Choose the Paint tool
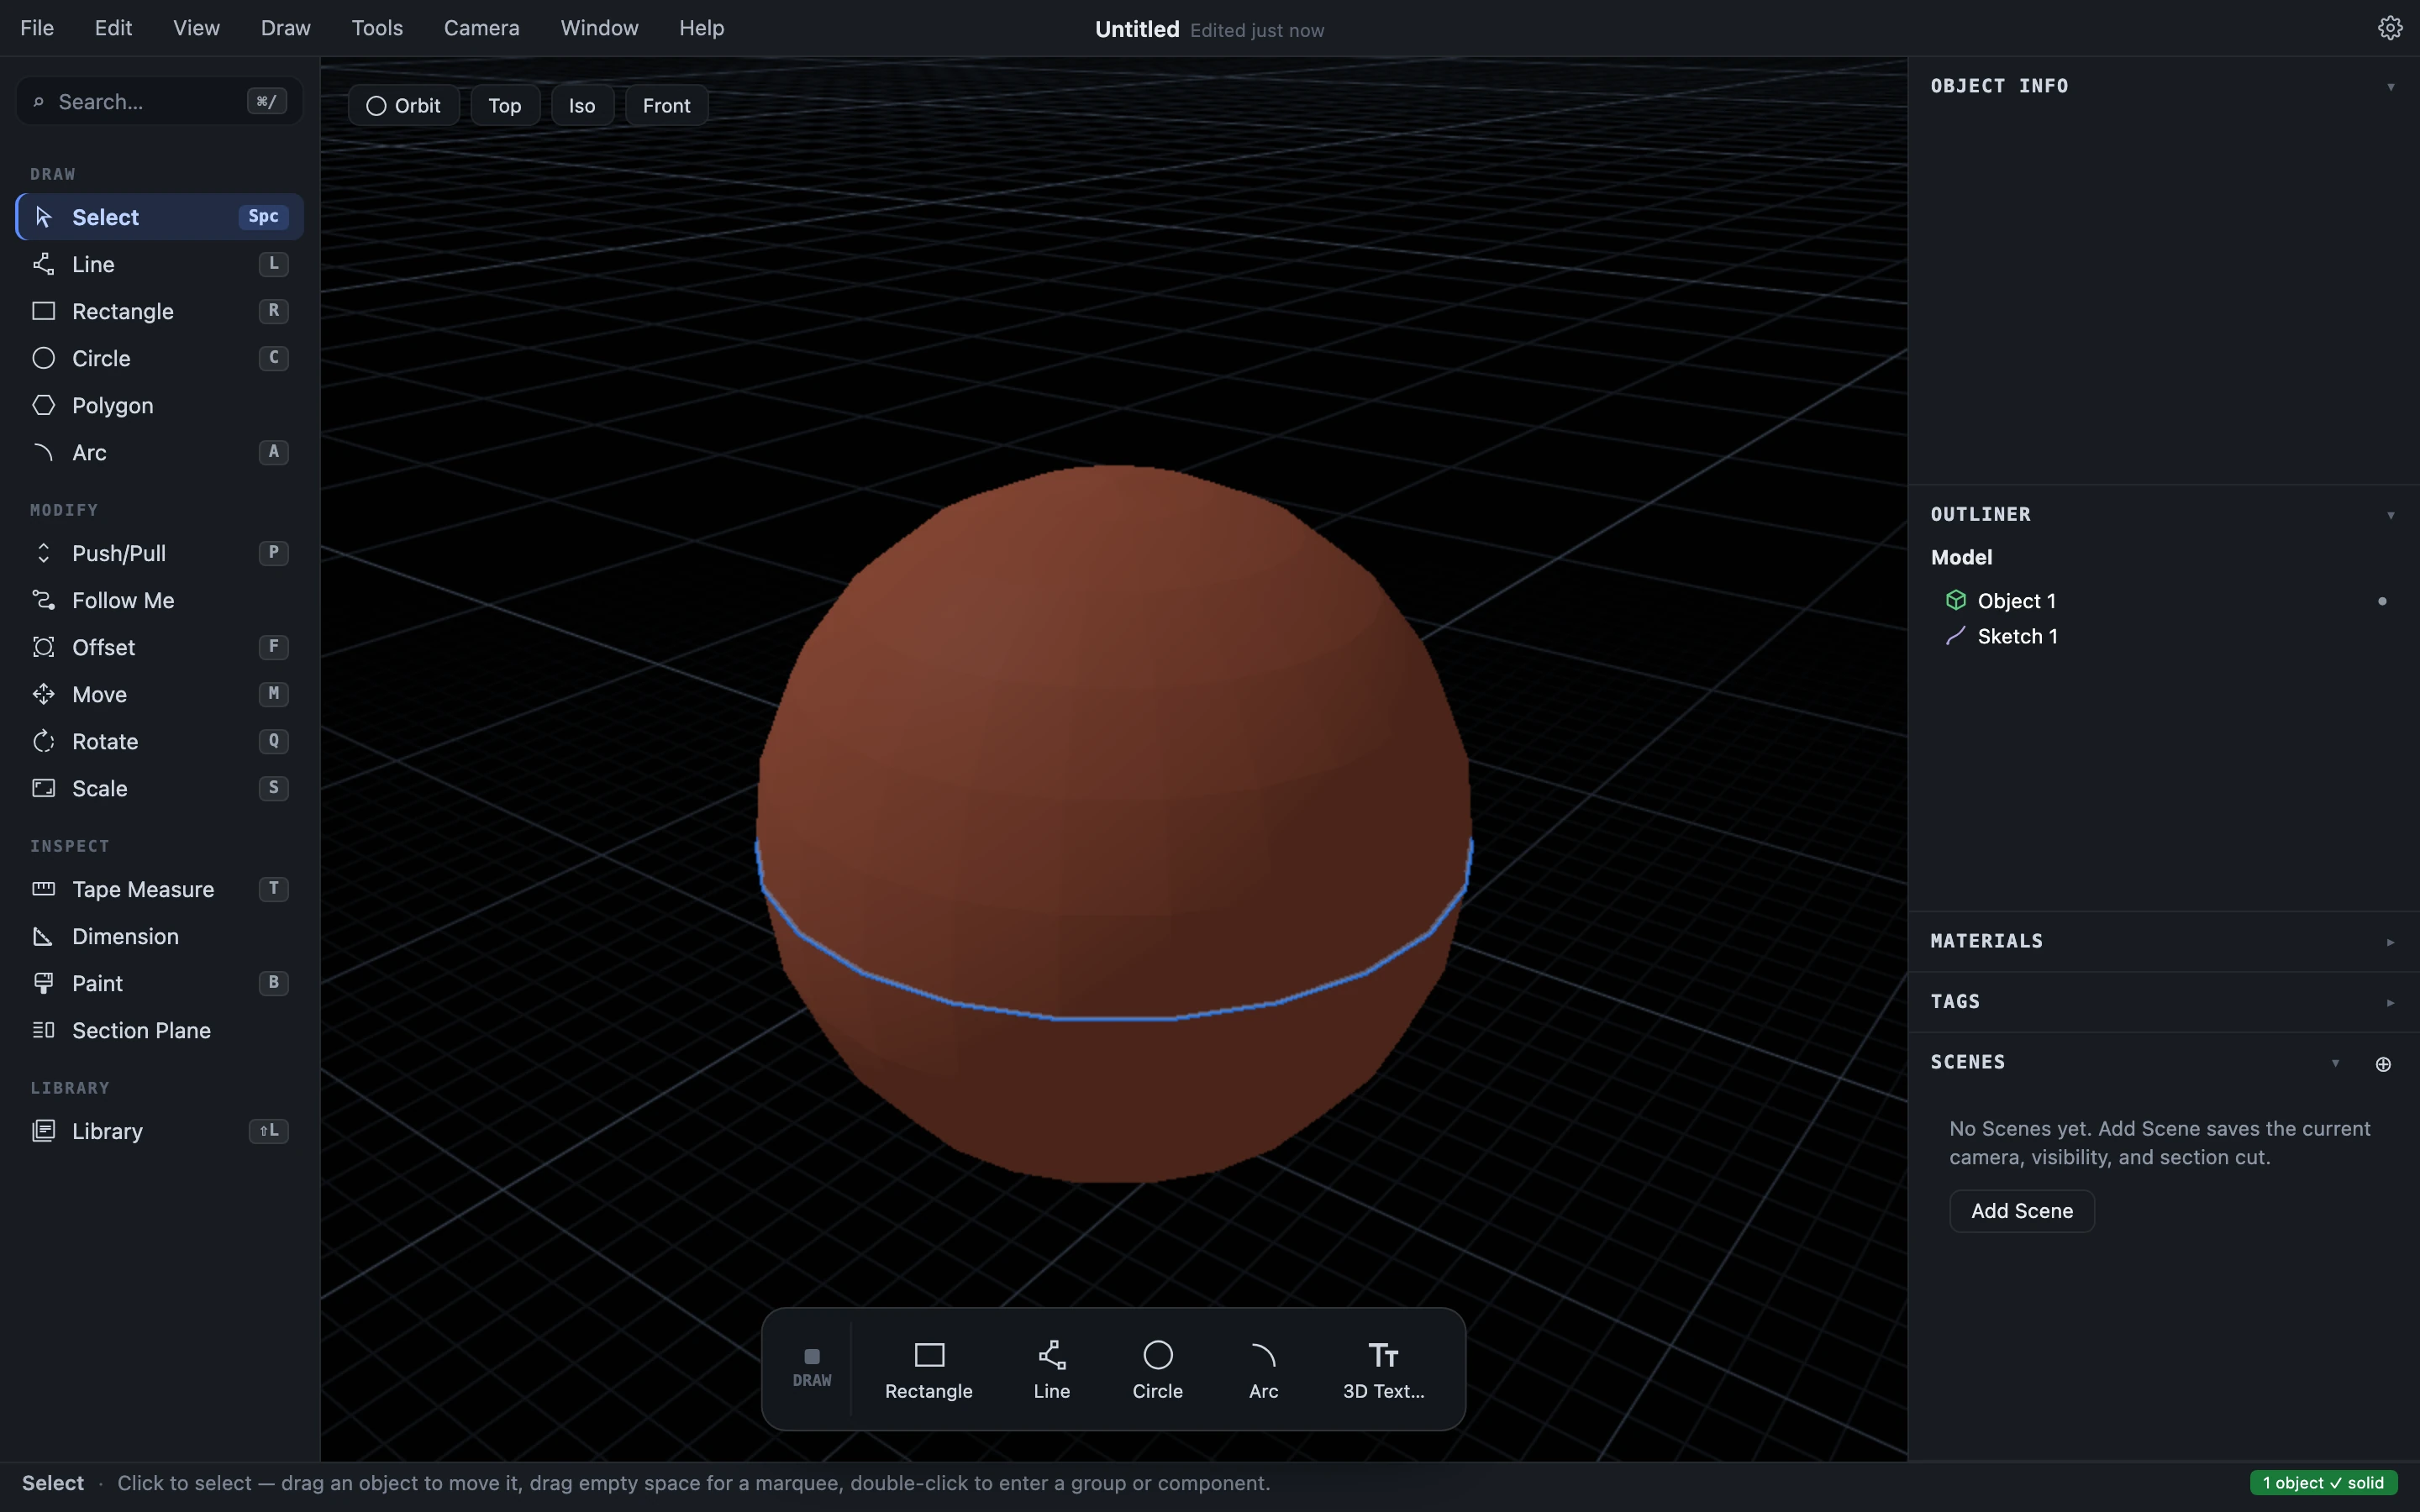2420x1512 pixels. point(160,983)
